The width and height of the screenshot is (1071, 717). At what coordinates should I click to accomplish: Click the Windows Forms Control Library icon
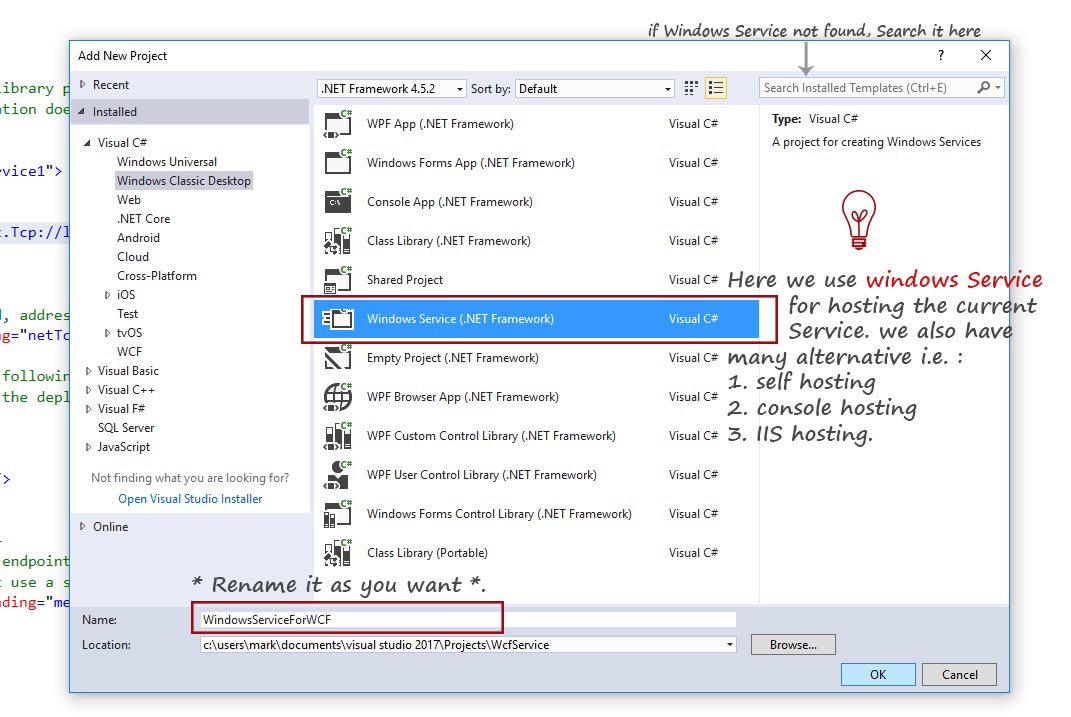337,514
